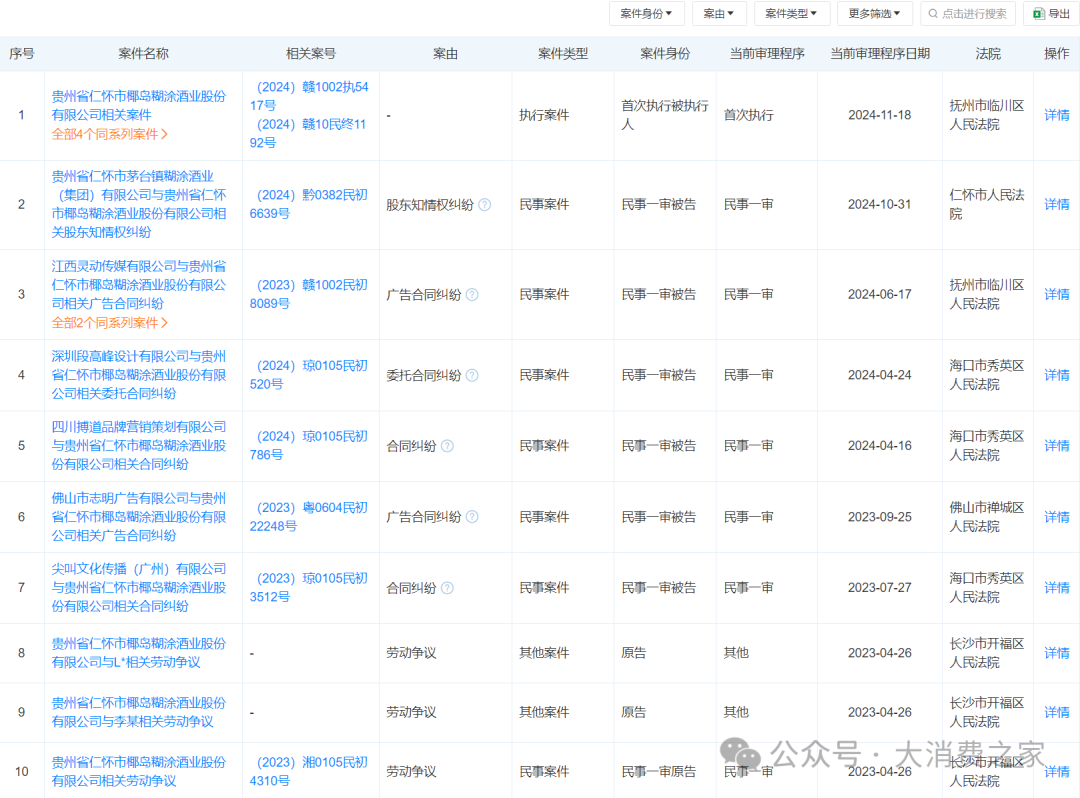Open 详情 for row 1 execution case
The width and height of the screenshot is (1080, 798).
coord(1057,115)
